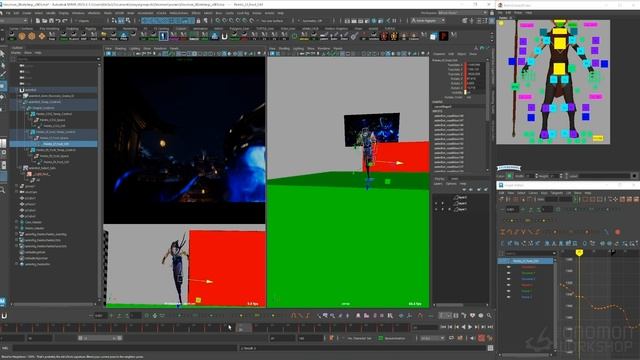Open left viewport Shading menu
This screenshot has width=640, height=360.
120,49
